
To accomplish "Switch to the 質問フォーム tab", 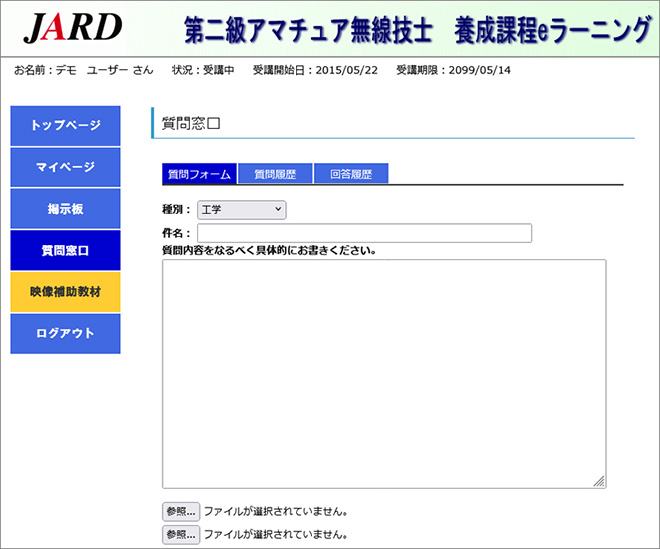I will point(199,174).
